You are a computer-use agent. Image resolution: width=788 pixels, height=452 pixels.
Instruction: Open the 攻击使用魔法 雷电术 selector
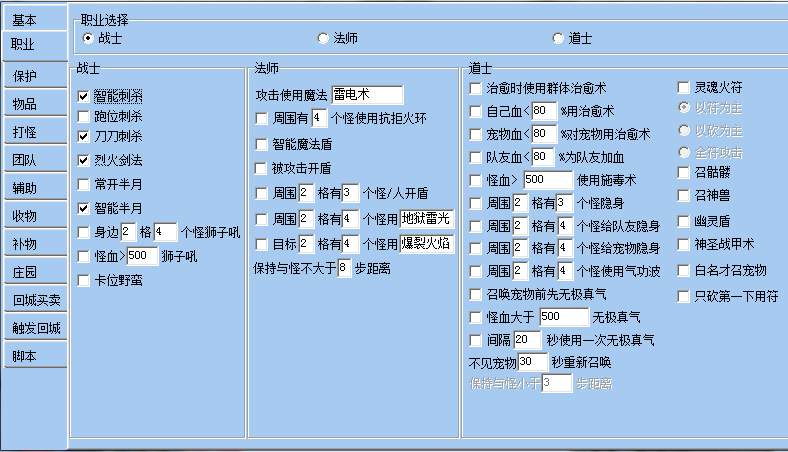[367, 95]
